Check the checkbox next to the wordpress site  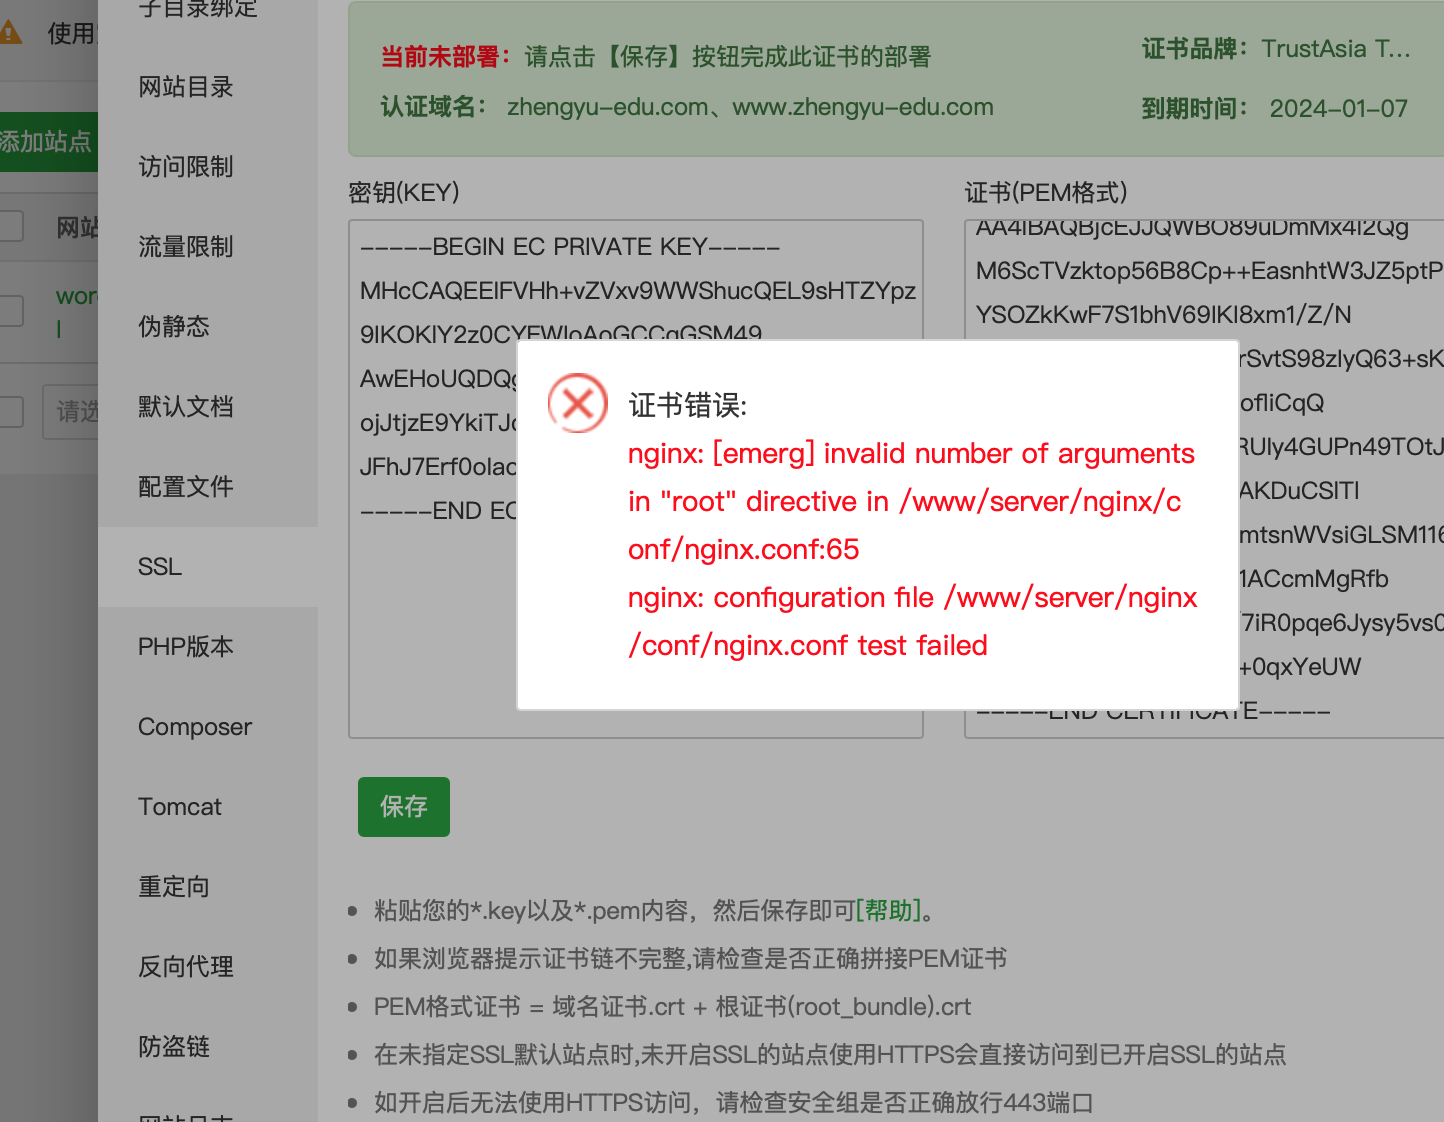click(x=12, y=310)
